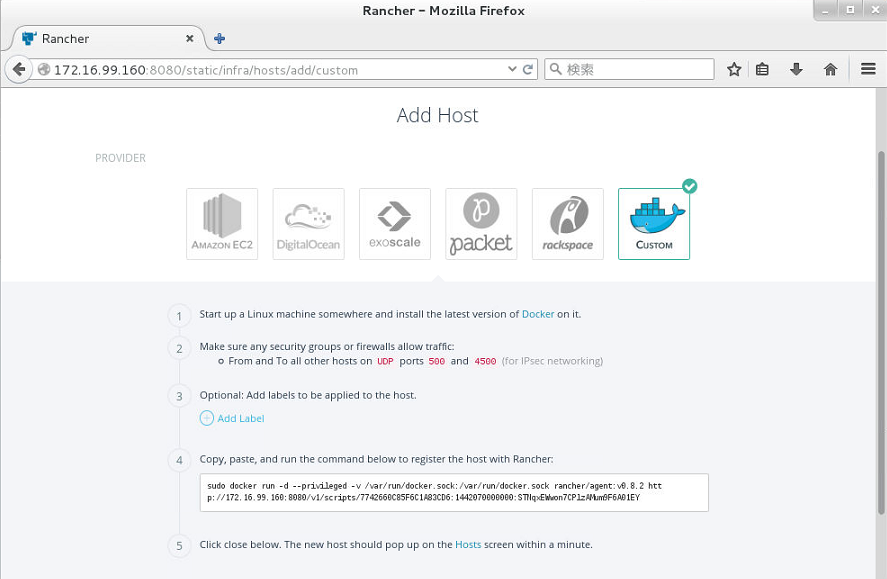
Task: Choose the Rackspace provider tile
Action: click(x=567, y=224)
